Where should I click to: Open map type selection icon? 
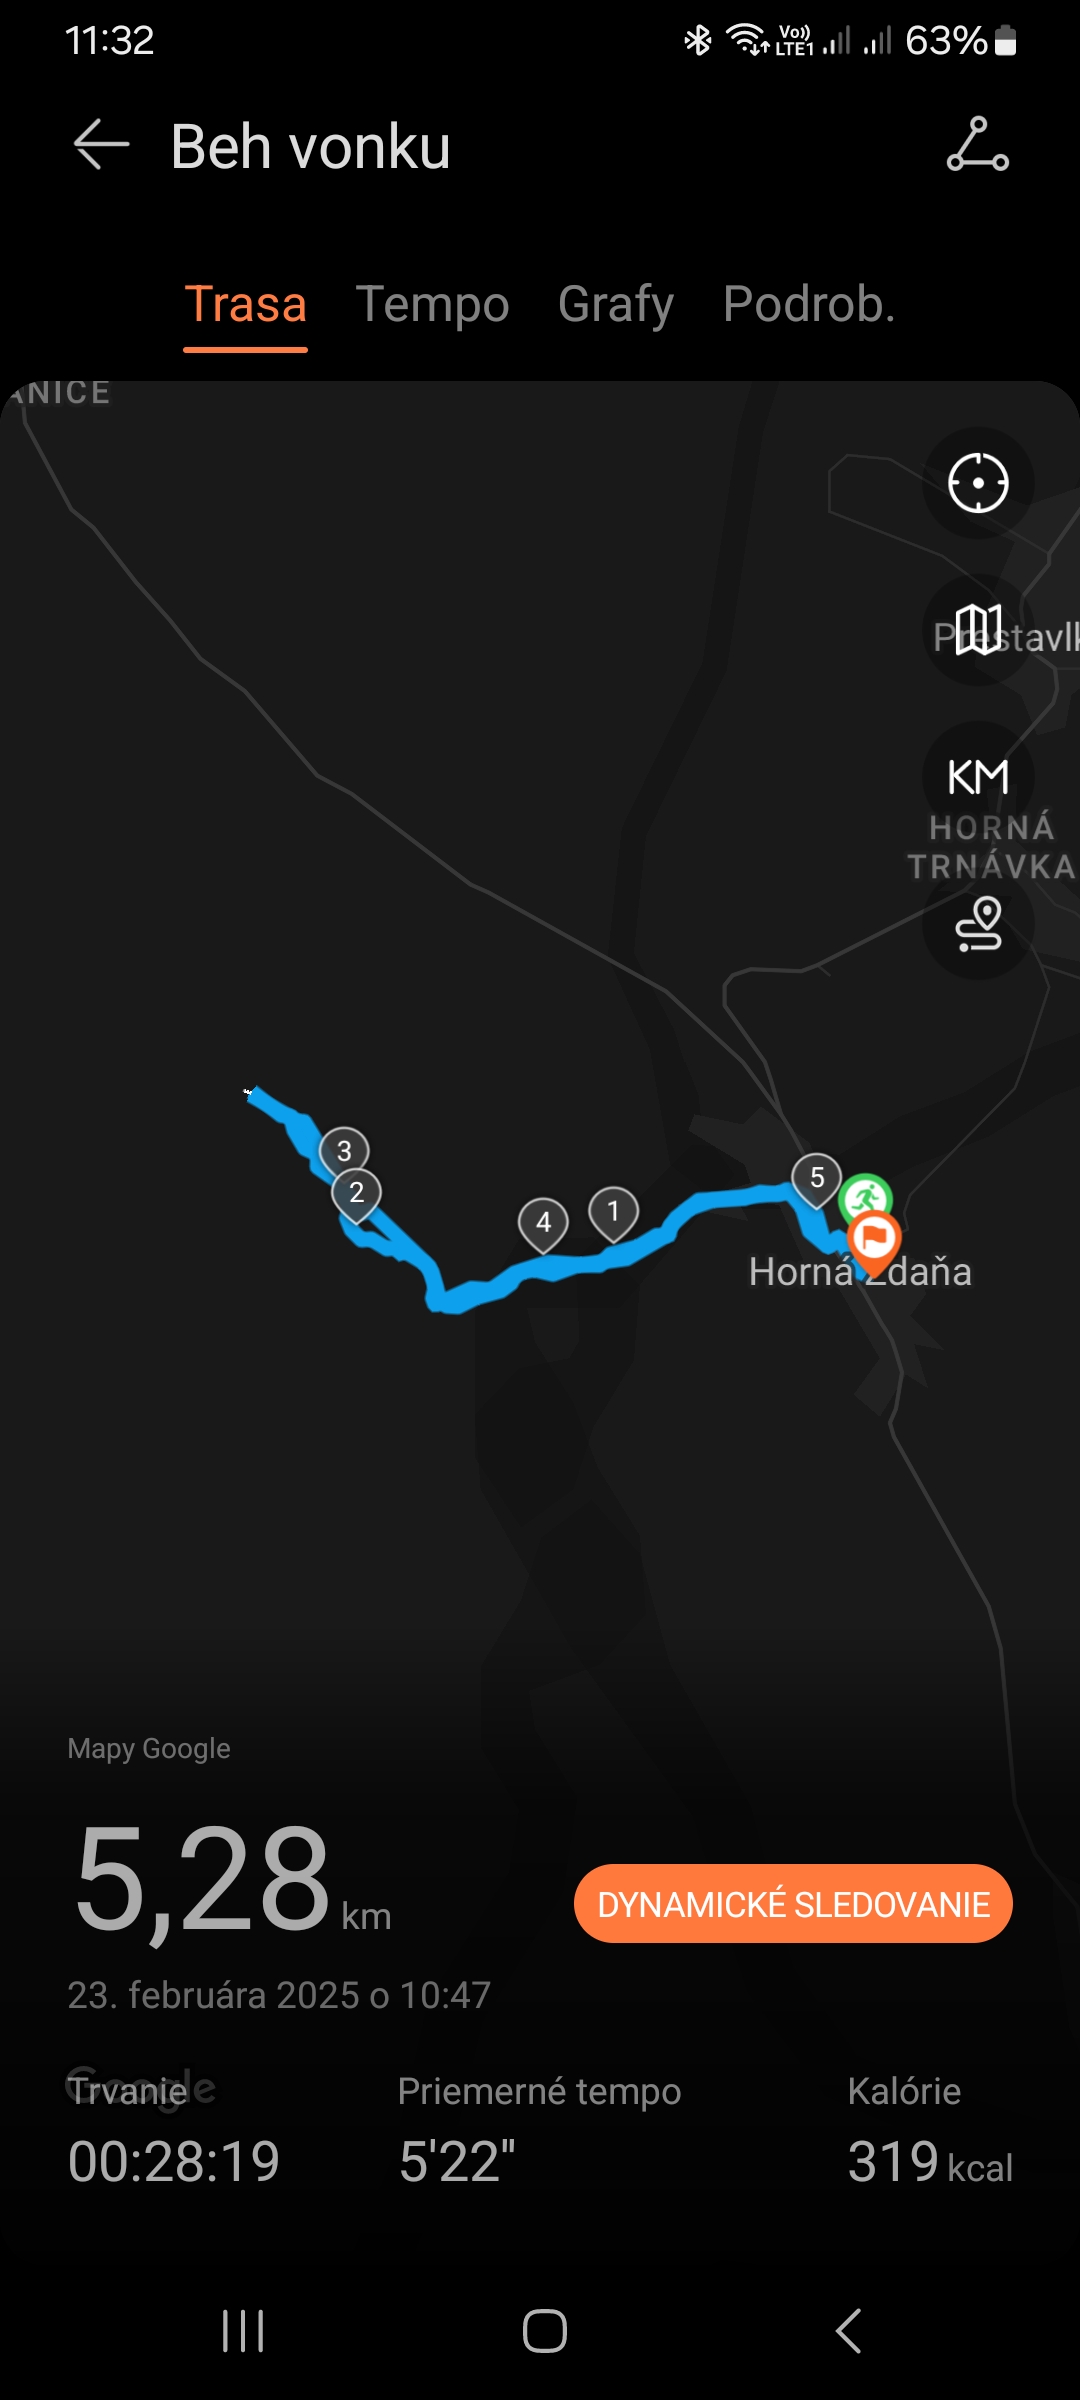[977, 630]
